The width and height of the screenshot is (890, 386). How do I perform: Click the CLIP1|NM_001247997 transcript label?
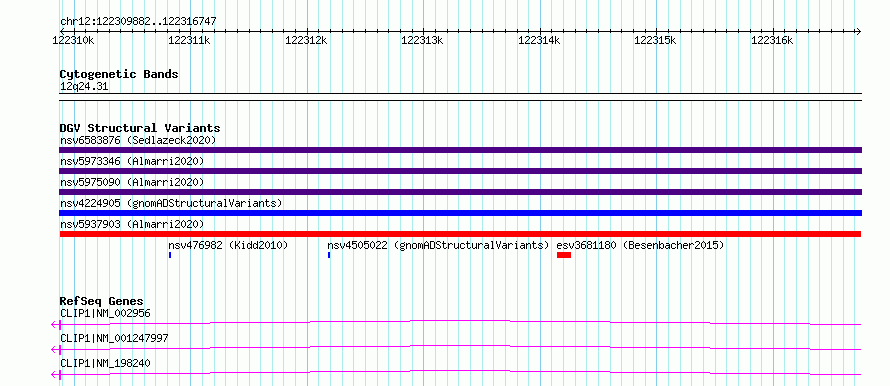pyautogui.click(x=114, y=338)
